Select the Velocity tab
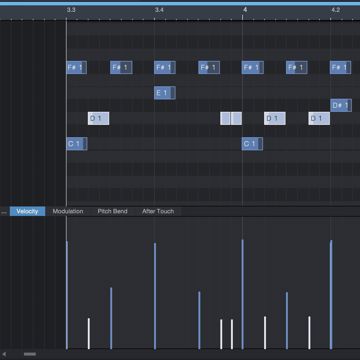The image size is (360, 360). coord(27,211)
